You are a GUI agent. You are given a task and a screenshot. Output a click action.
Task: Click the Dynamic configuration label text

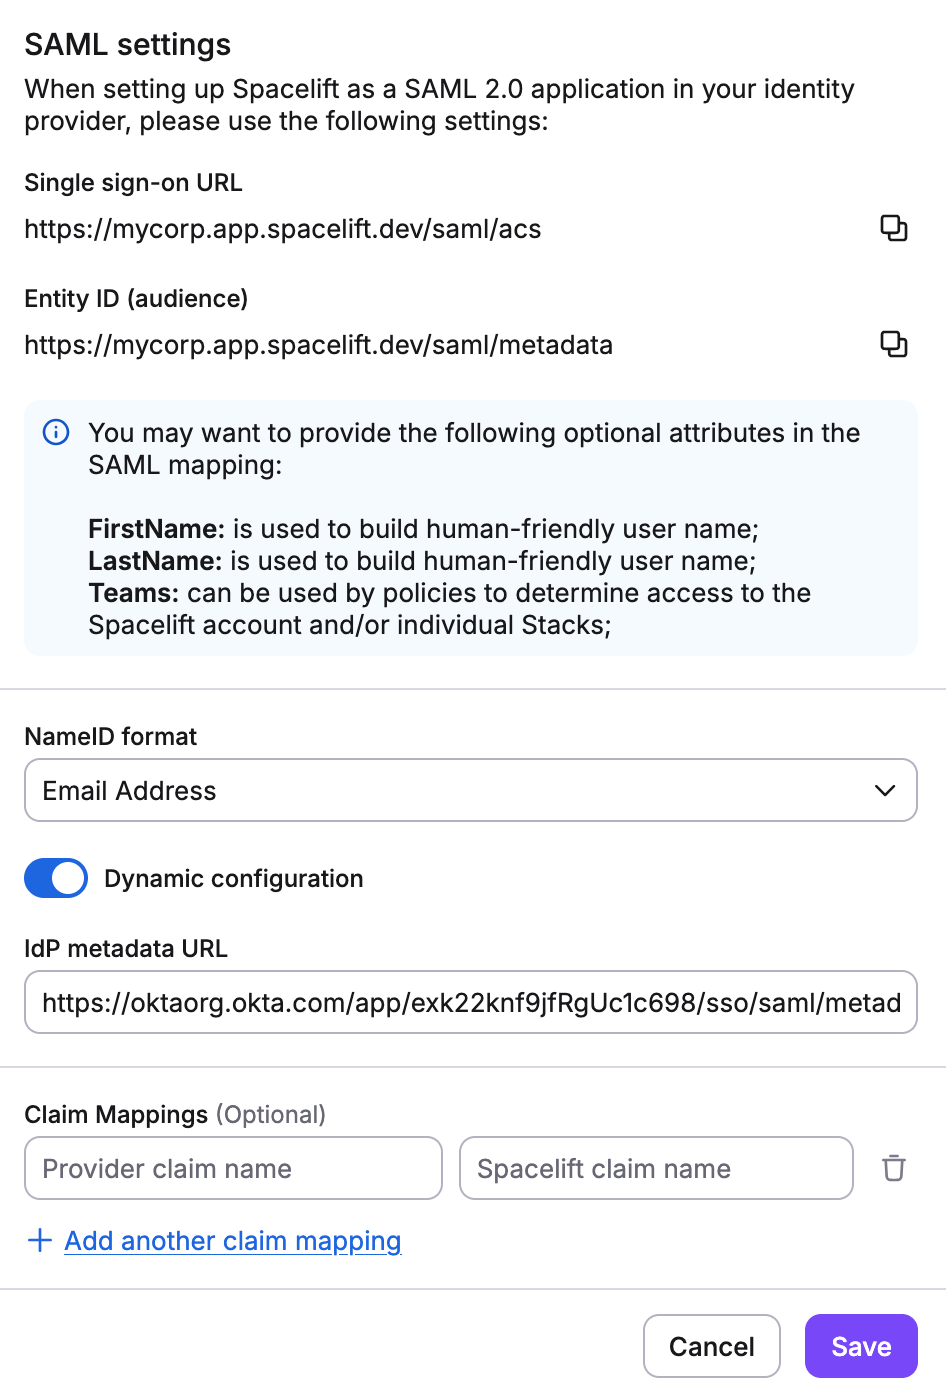tap(233, 879)
